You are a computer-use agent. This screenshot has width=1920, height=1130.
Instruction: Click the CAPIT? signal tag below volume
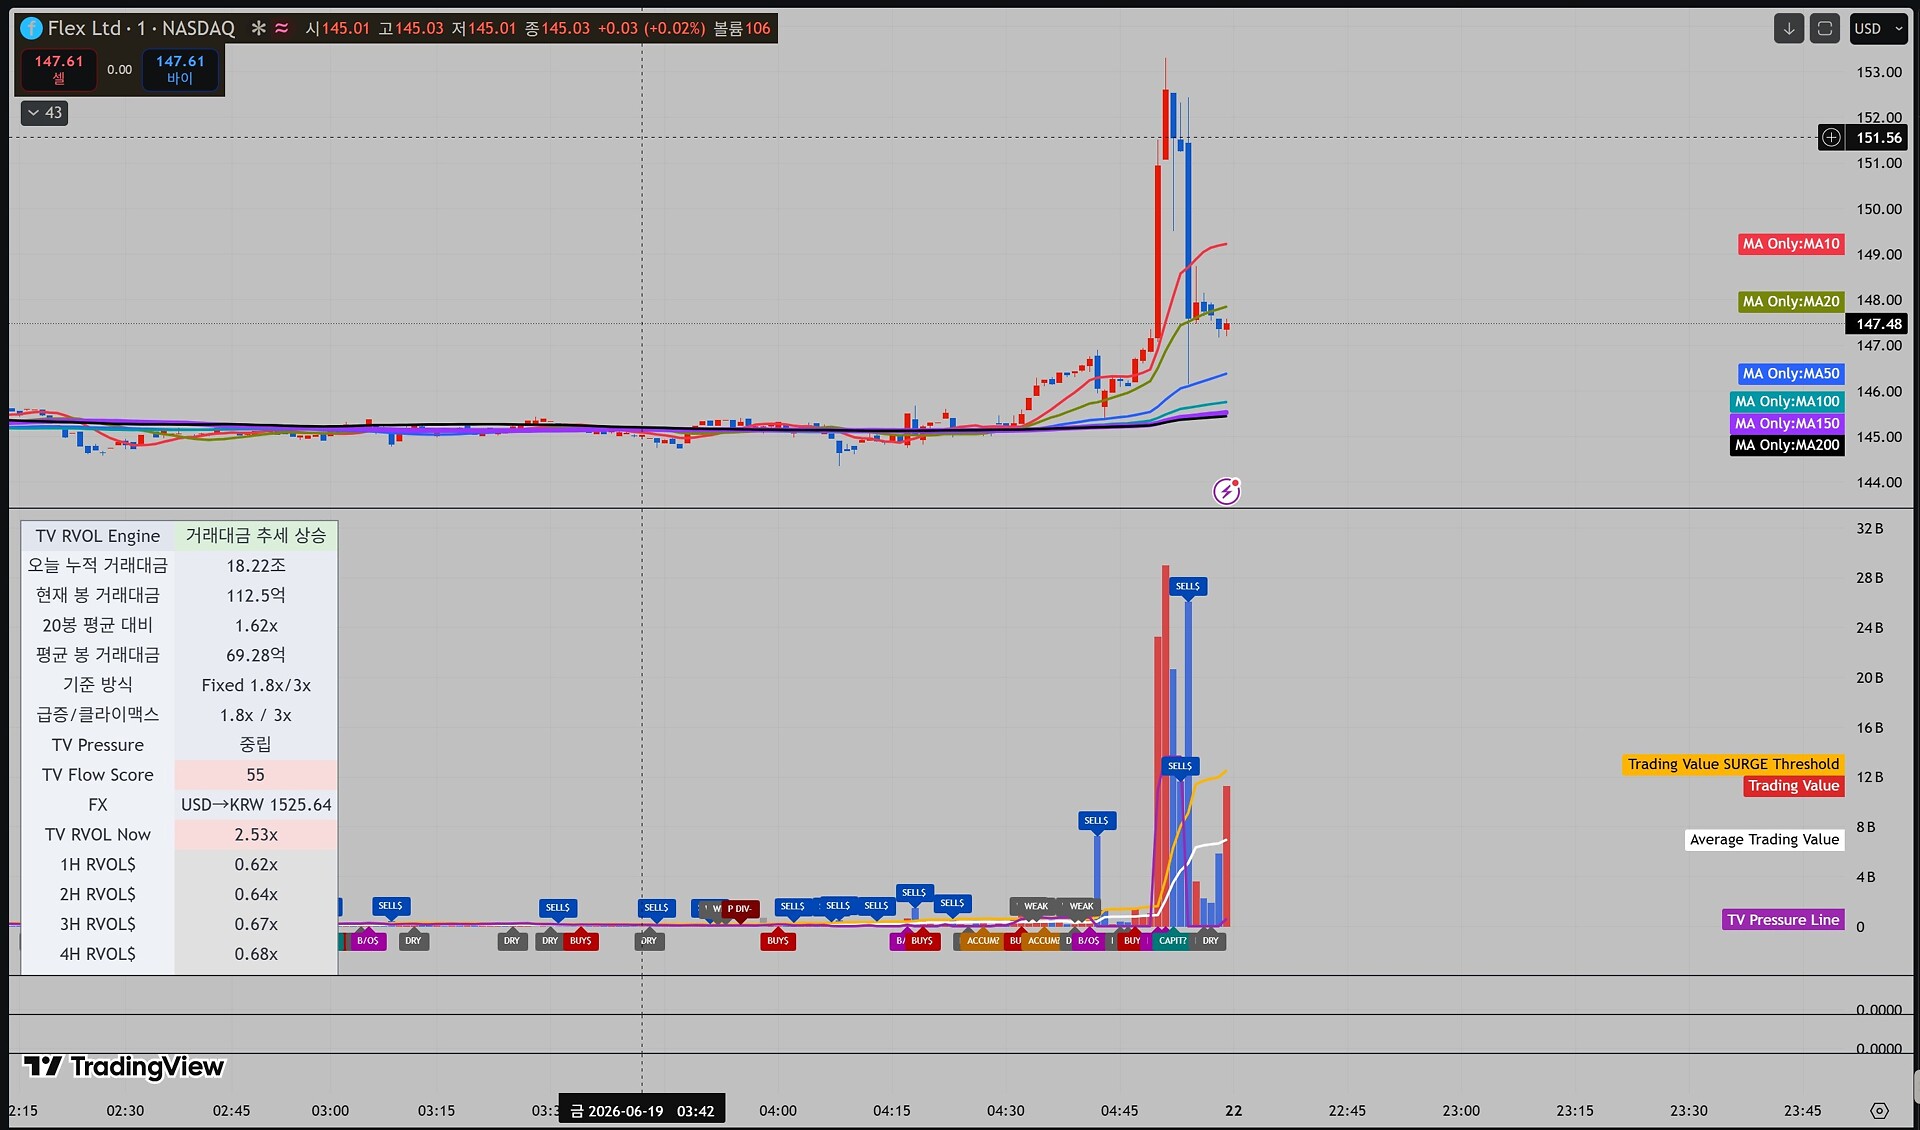click(x=1172, y=941)
